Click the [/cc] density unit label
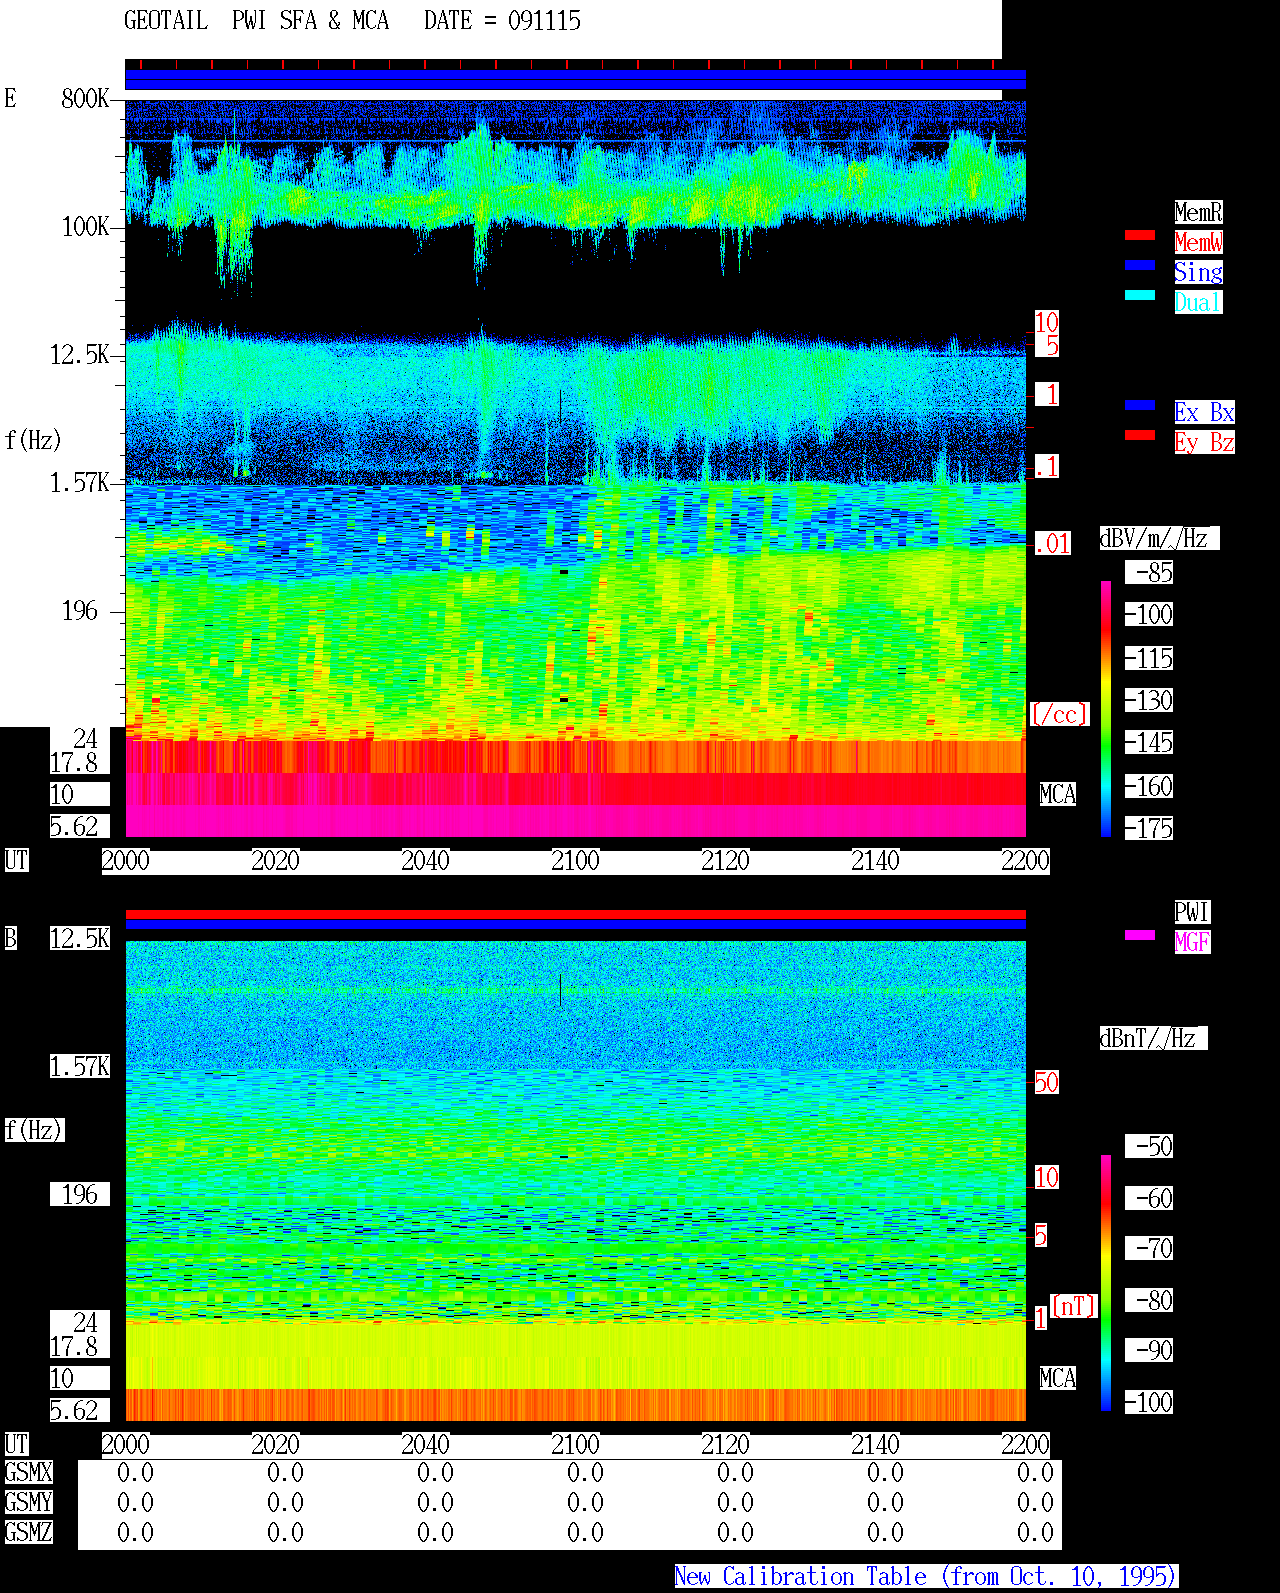1280x1593 pixels. [x=1059, y=715]
